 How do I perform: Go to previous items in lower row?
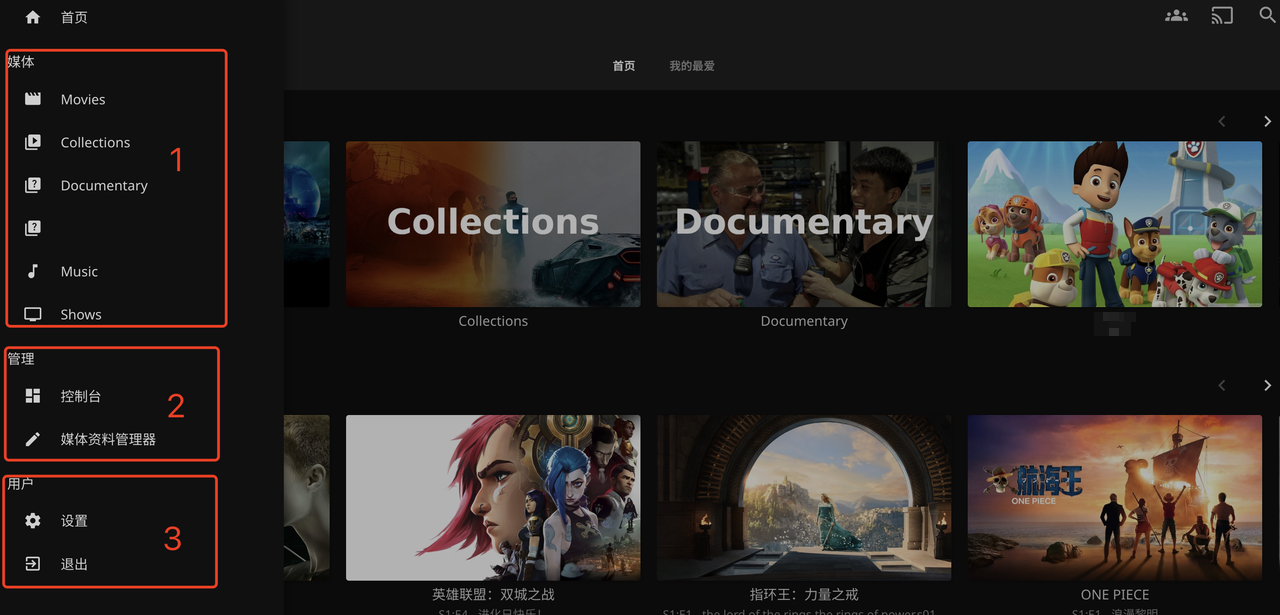tap(1222, 386)
